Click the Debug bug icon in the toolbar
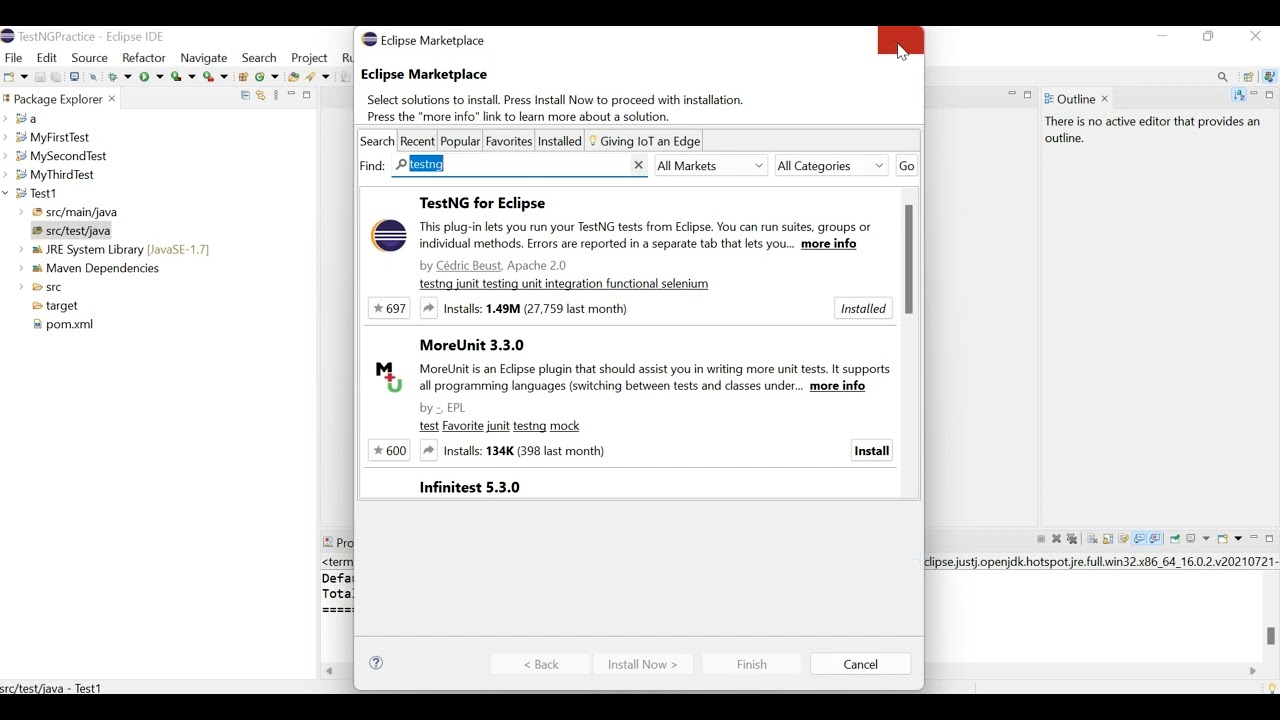This screenshot has width=1280, height=720. coord(112,77)
